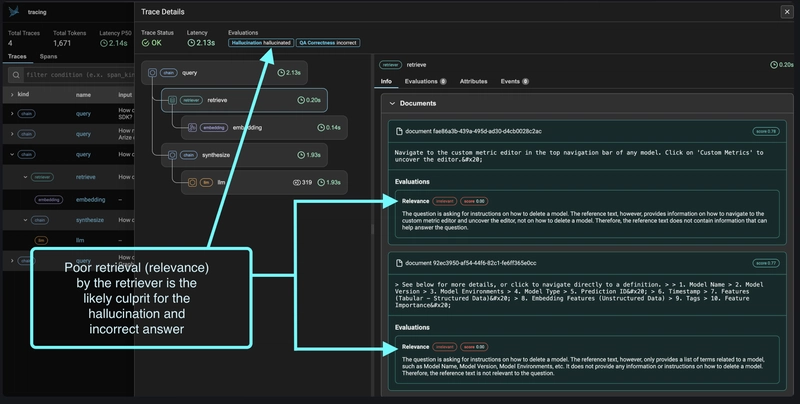800x404 pixels.
Task: Open the Attributes tab
Action: (x=473, y=81)
